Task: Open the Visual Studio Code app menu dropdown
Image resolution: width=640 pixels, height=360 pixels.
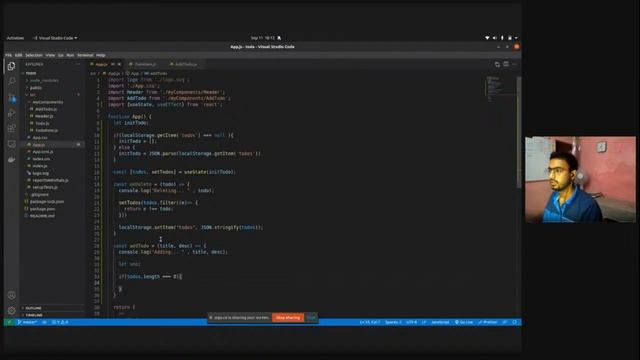Action: 55,38
